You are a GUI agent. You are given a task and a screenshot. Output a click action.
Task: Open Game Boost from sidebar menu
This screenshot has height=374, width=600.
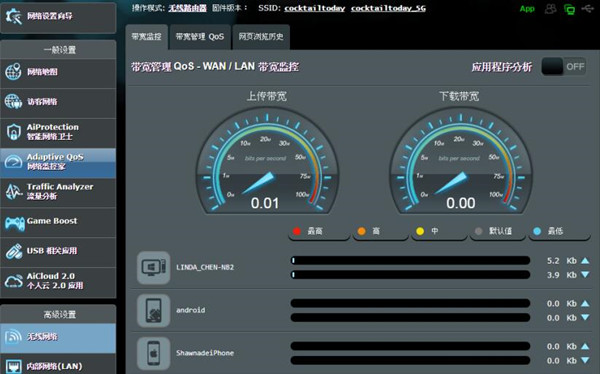pyautogui.click(x=58, y=222)
